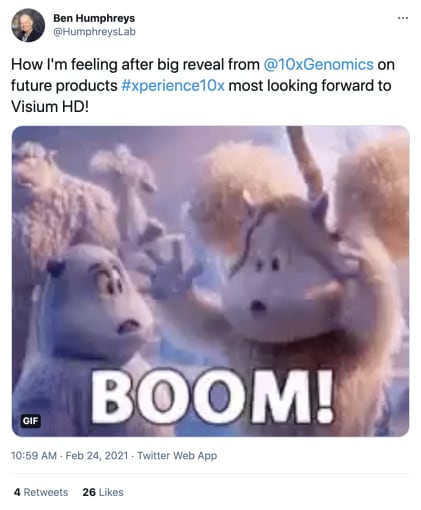Screen dimensions: 421x510
Task: View the 4 Retweets list
Action: [41, 492]
